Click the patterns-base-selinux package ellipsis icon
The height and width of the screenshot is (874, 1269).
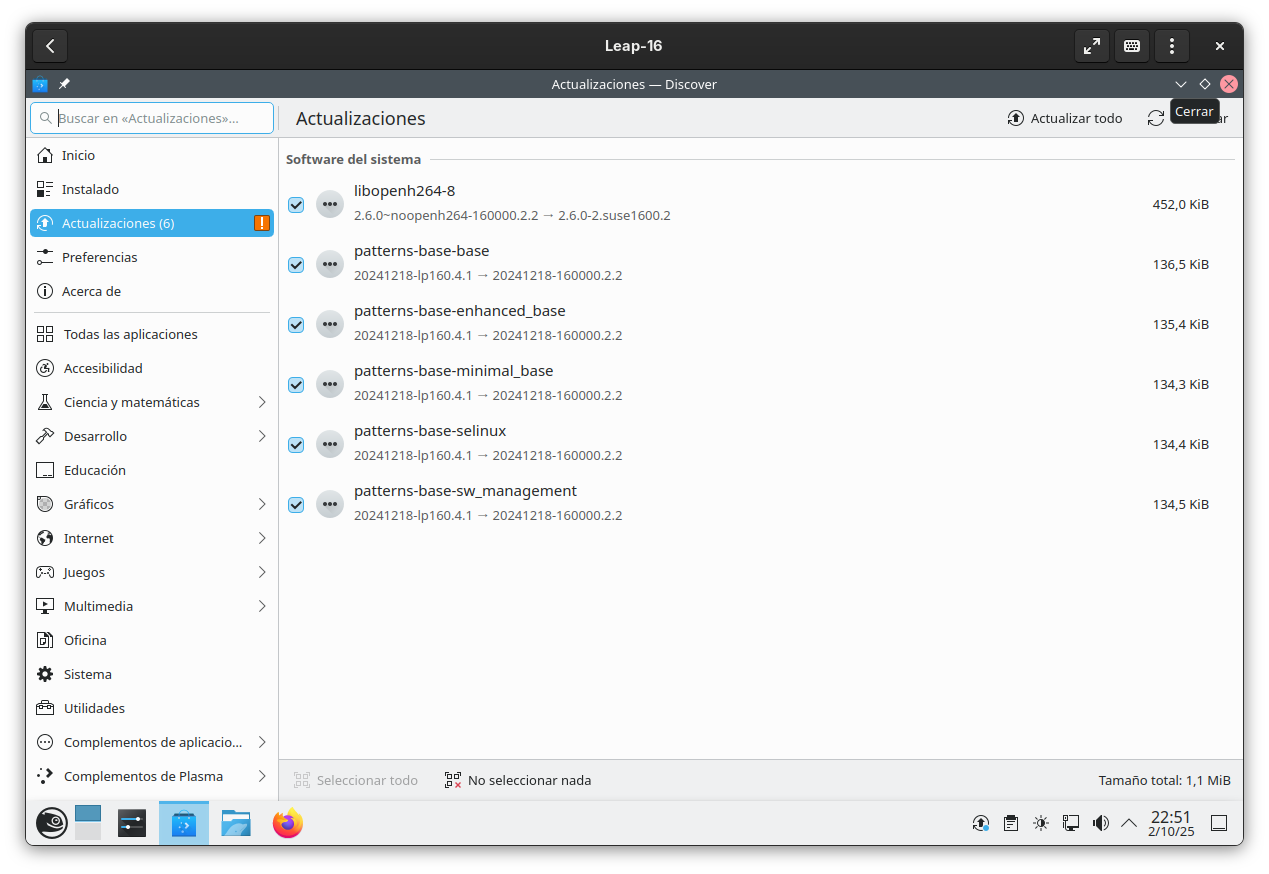point(330,444)
